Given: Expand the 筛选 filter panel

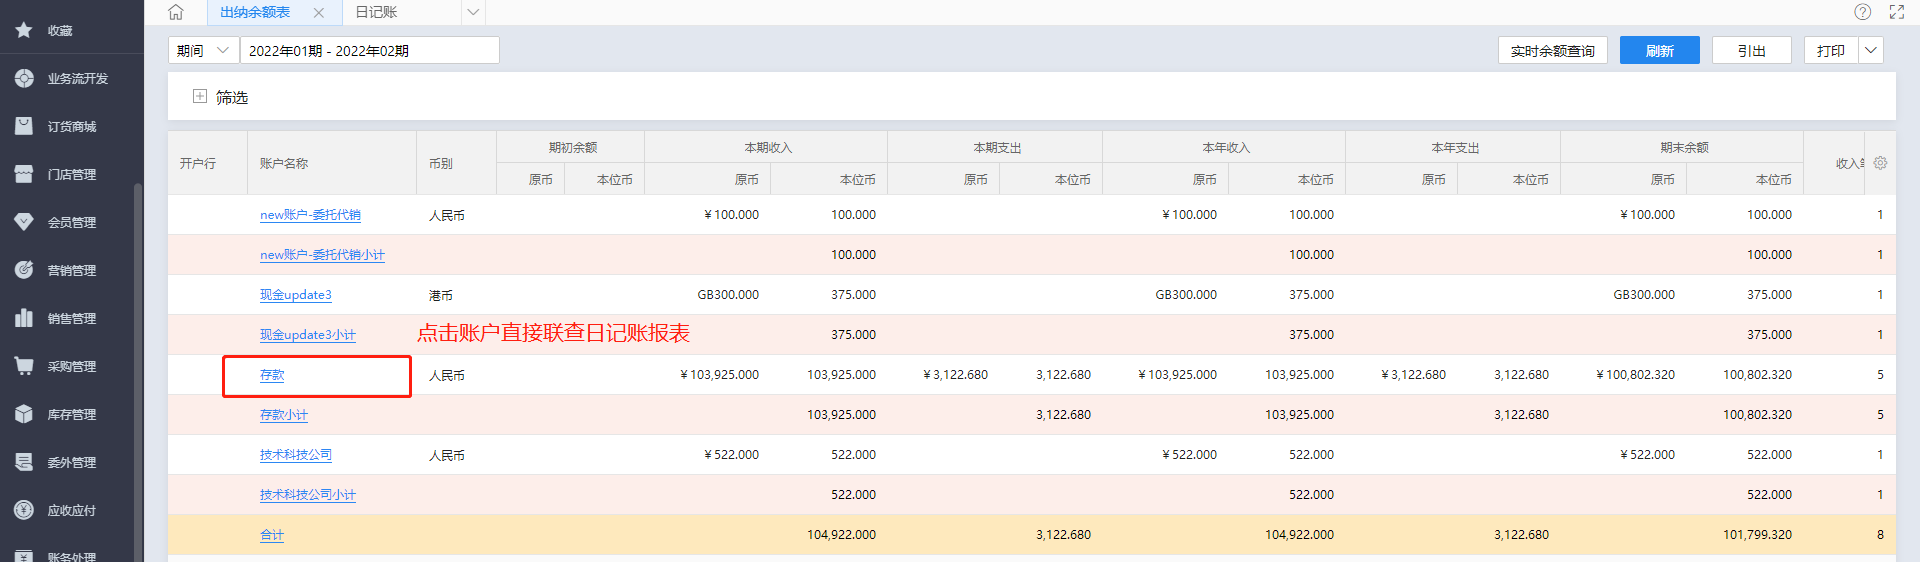Looking at the screenshot, I should pyautogui.click(x=200, y=97).
